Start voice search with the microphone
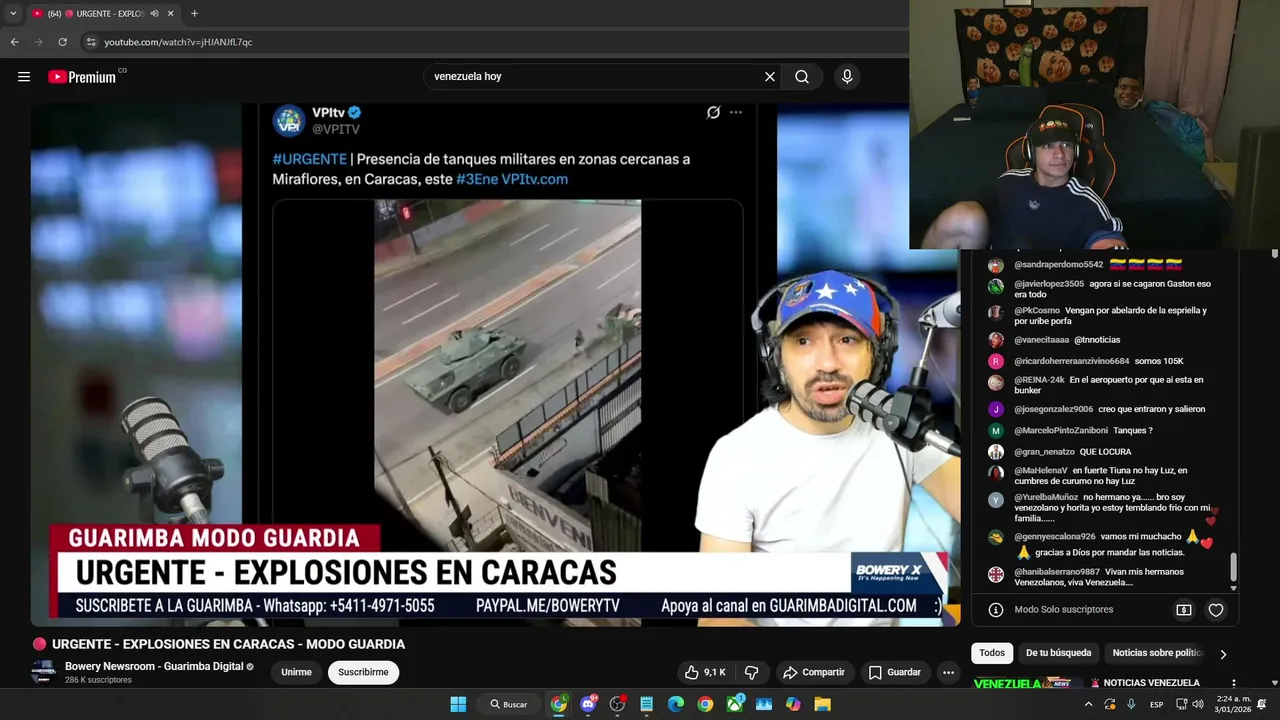The width and height of the screenshot is (1280, 720). [x=847, y=77]
